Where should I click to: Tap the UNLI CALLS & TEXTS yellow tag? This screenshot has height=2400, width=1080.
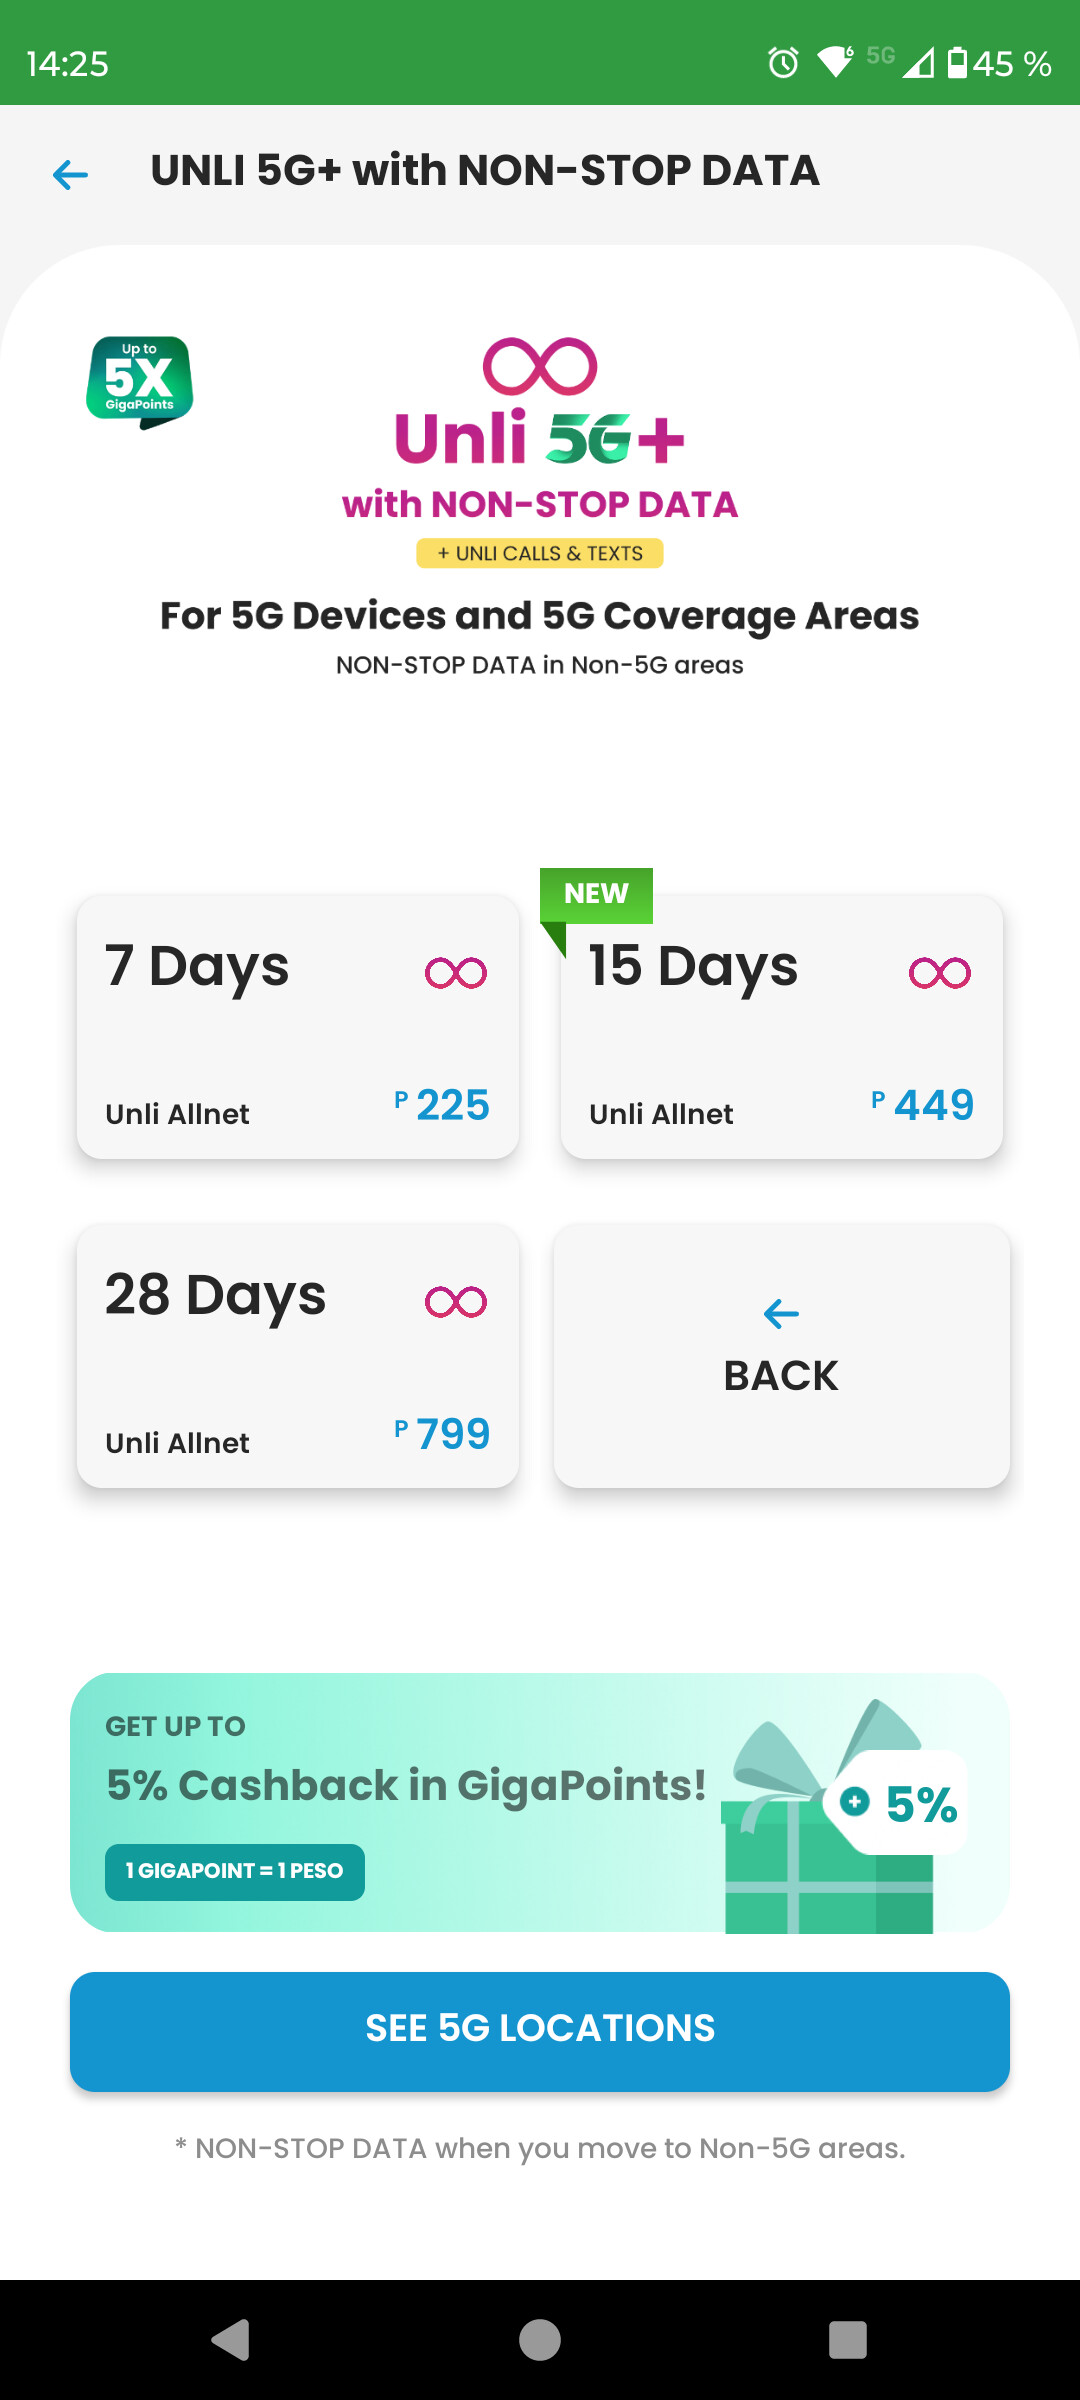pos(540,553)
